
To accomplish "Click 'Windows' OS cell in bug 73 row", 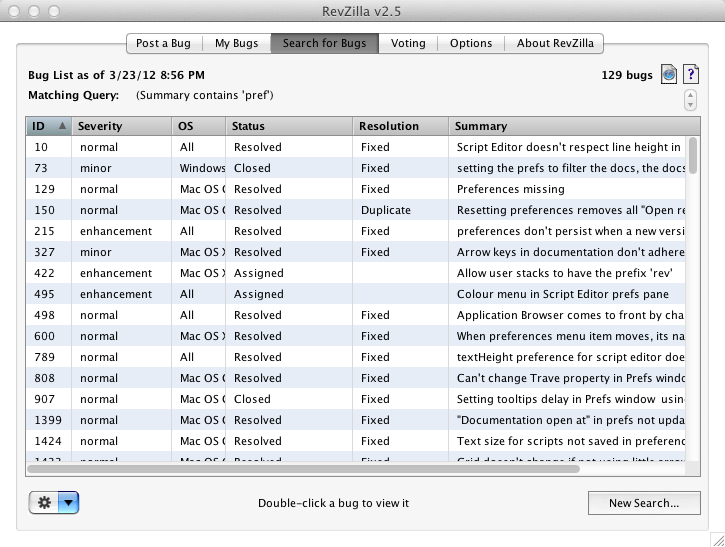I will [x=203, y=168].
